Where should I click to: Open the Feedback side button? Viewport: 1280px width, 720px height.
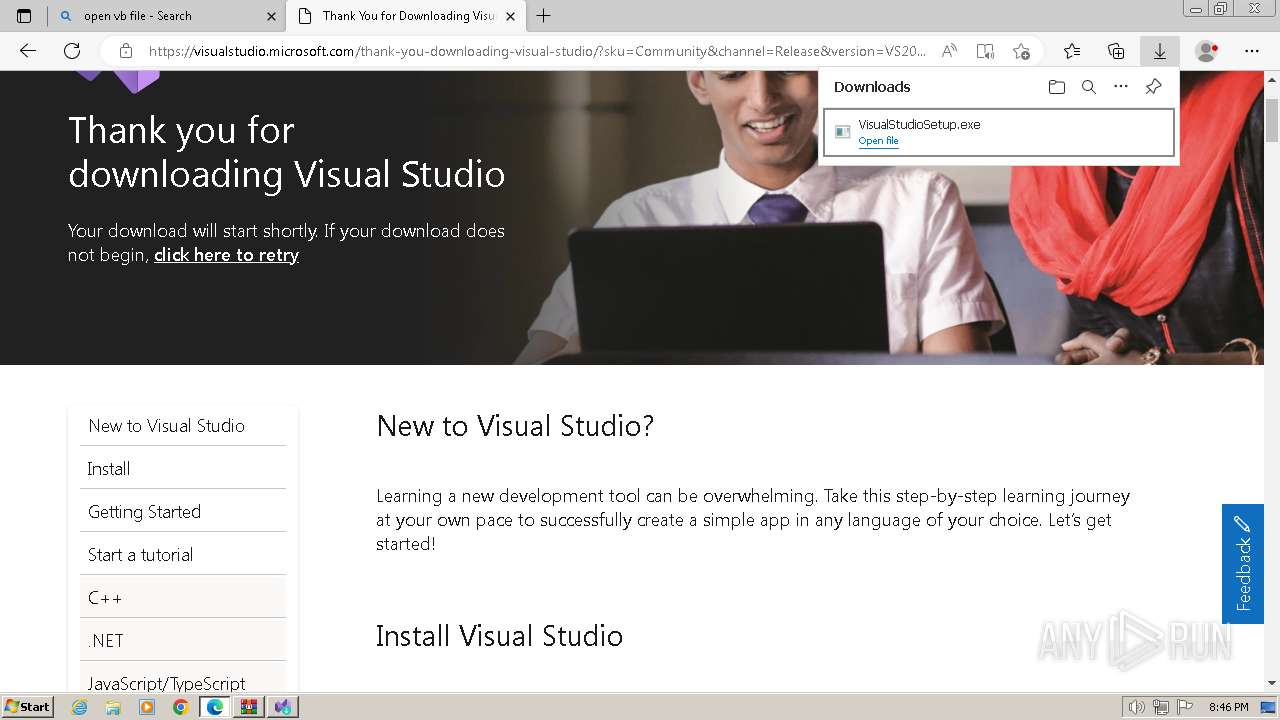[1242, 564]
